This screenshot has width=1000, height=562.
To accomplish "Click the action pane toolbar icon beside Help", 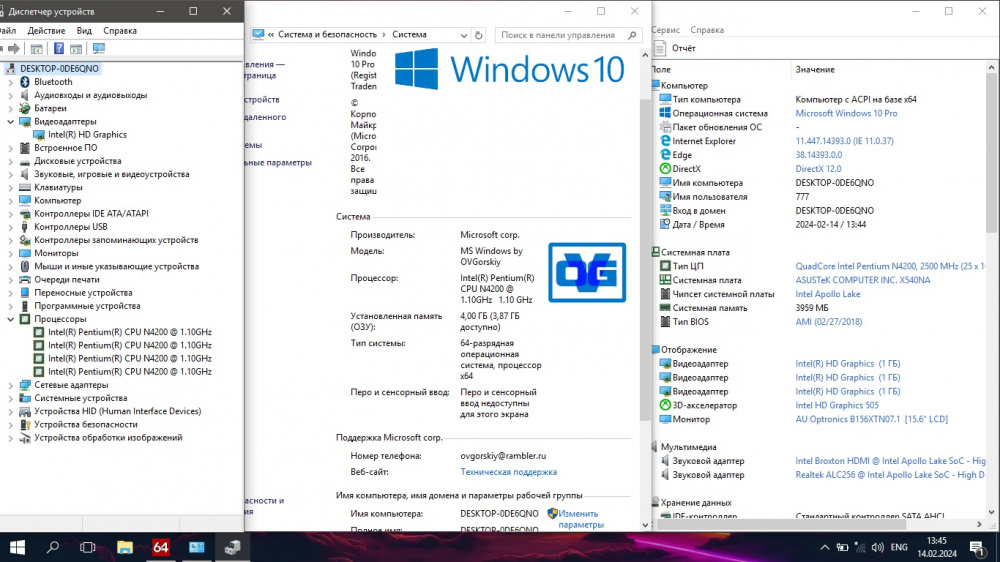I will [x=76, y=48].
